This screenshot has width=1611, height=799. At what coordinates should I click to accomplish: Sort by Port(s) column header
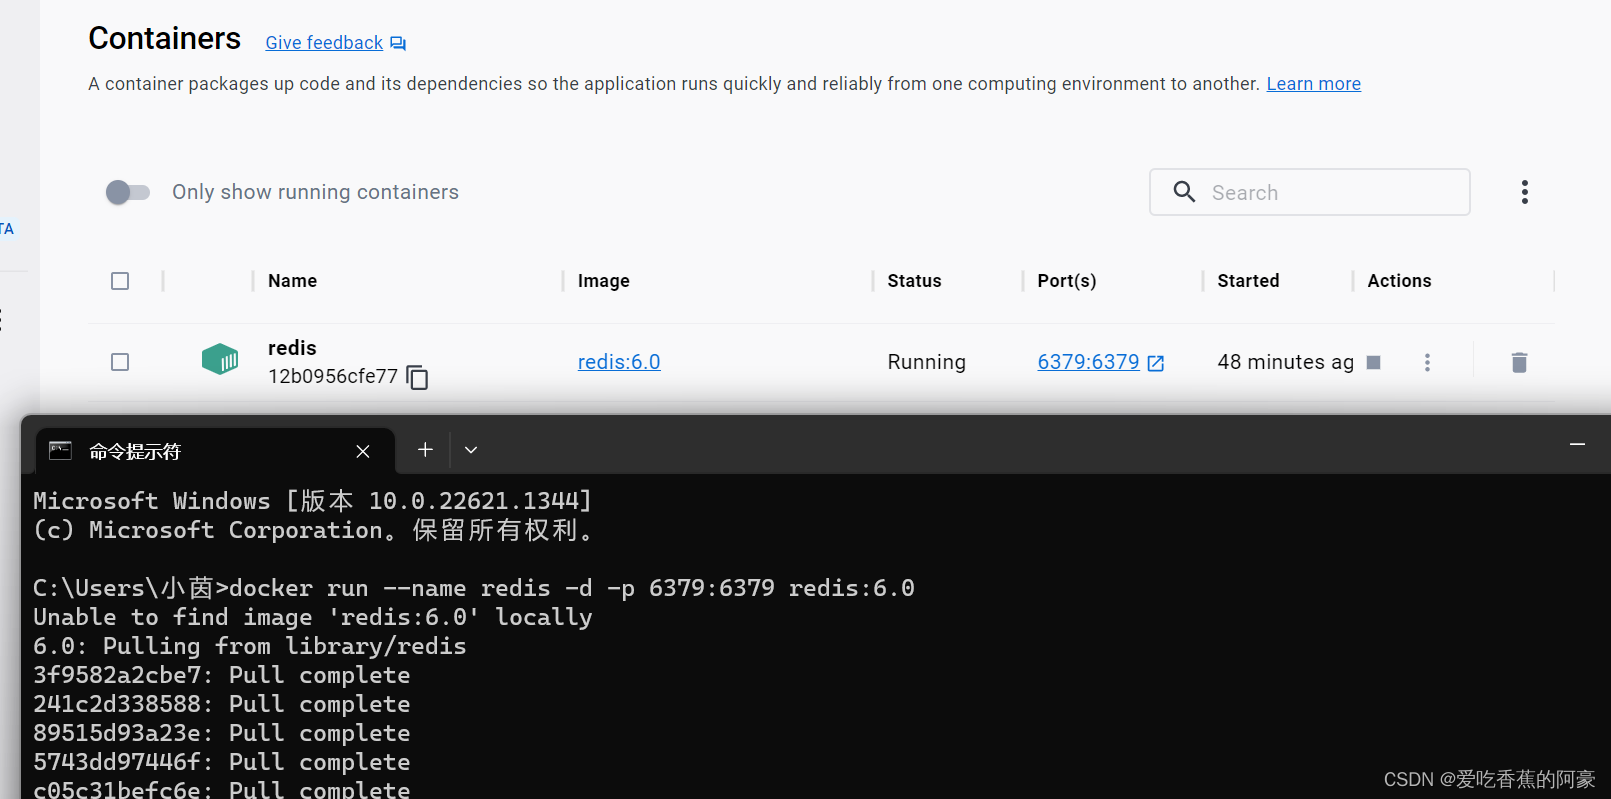1067,281
